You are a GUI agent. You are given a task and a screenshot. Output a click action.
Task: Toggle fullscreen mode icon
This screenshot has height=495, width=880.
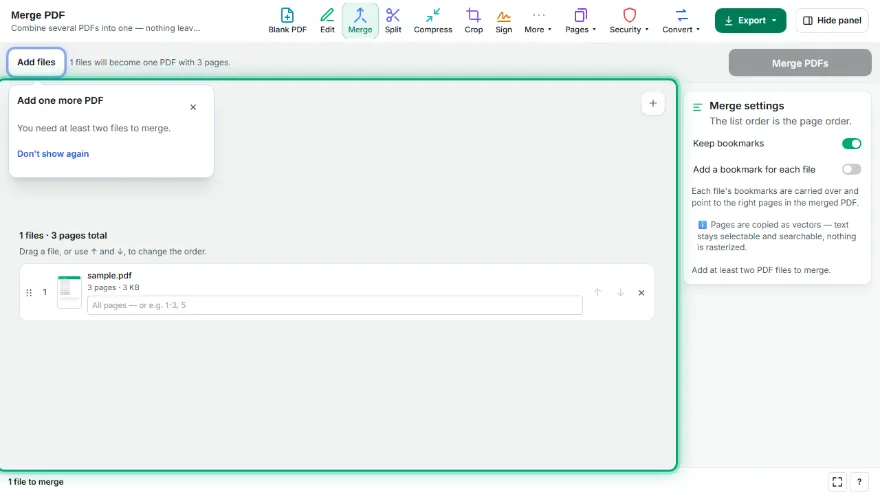(x=837, y=482)
